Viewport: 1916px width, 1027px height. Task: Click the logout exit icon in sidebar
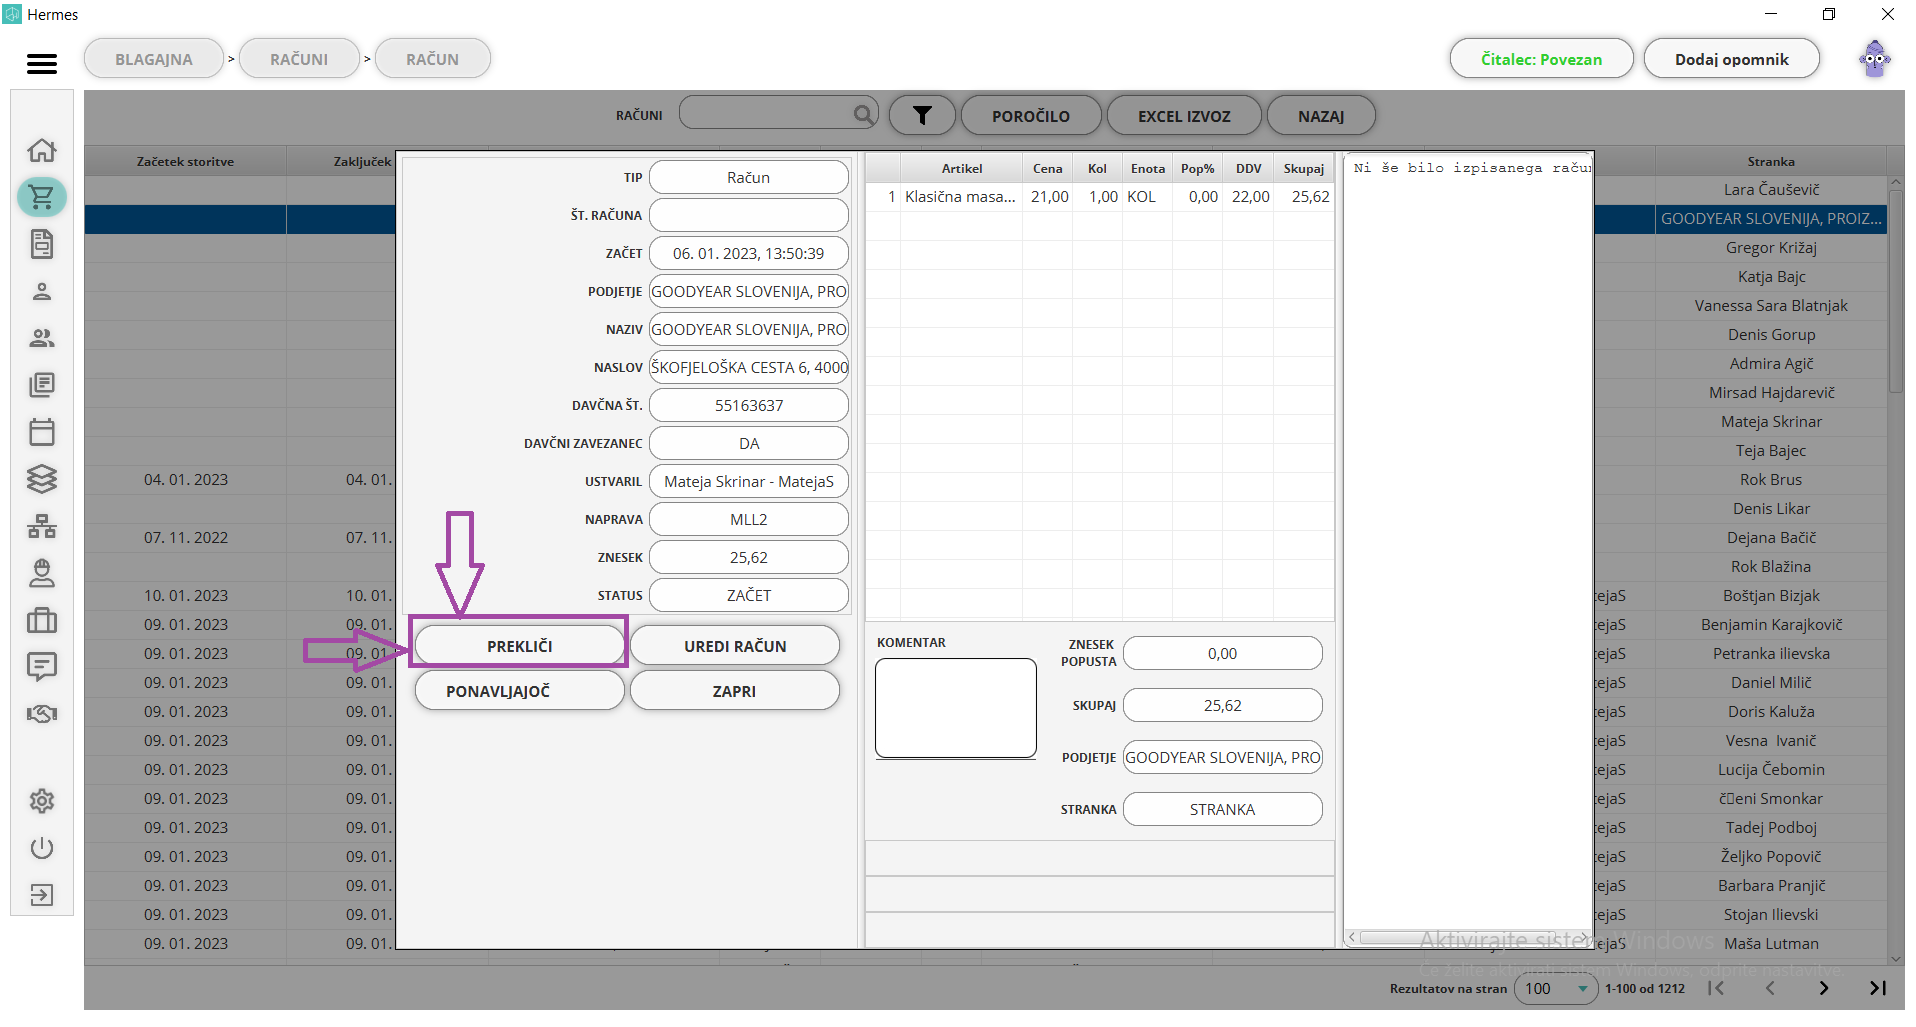pyautogui.click(x=42, y=895)
